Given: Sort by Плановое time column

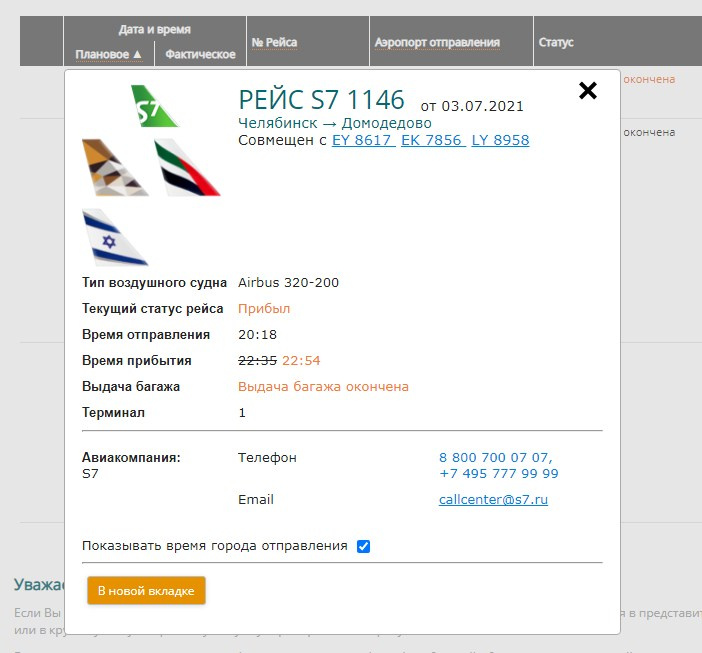Looking at the screenshot, I should [x=102, y=54].
